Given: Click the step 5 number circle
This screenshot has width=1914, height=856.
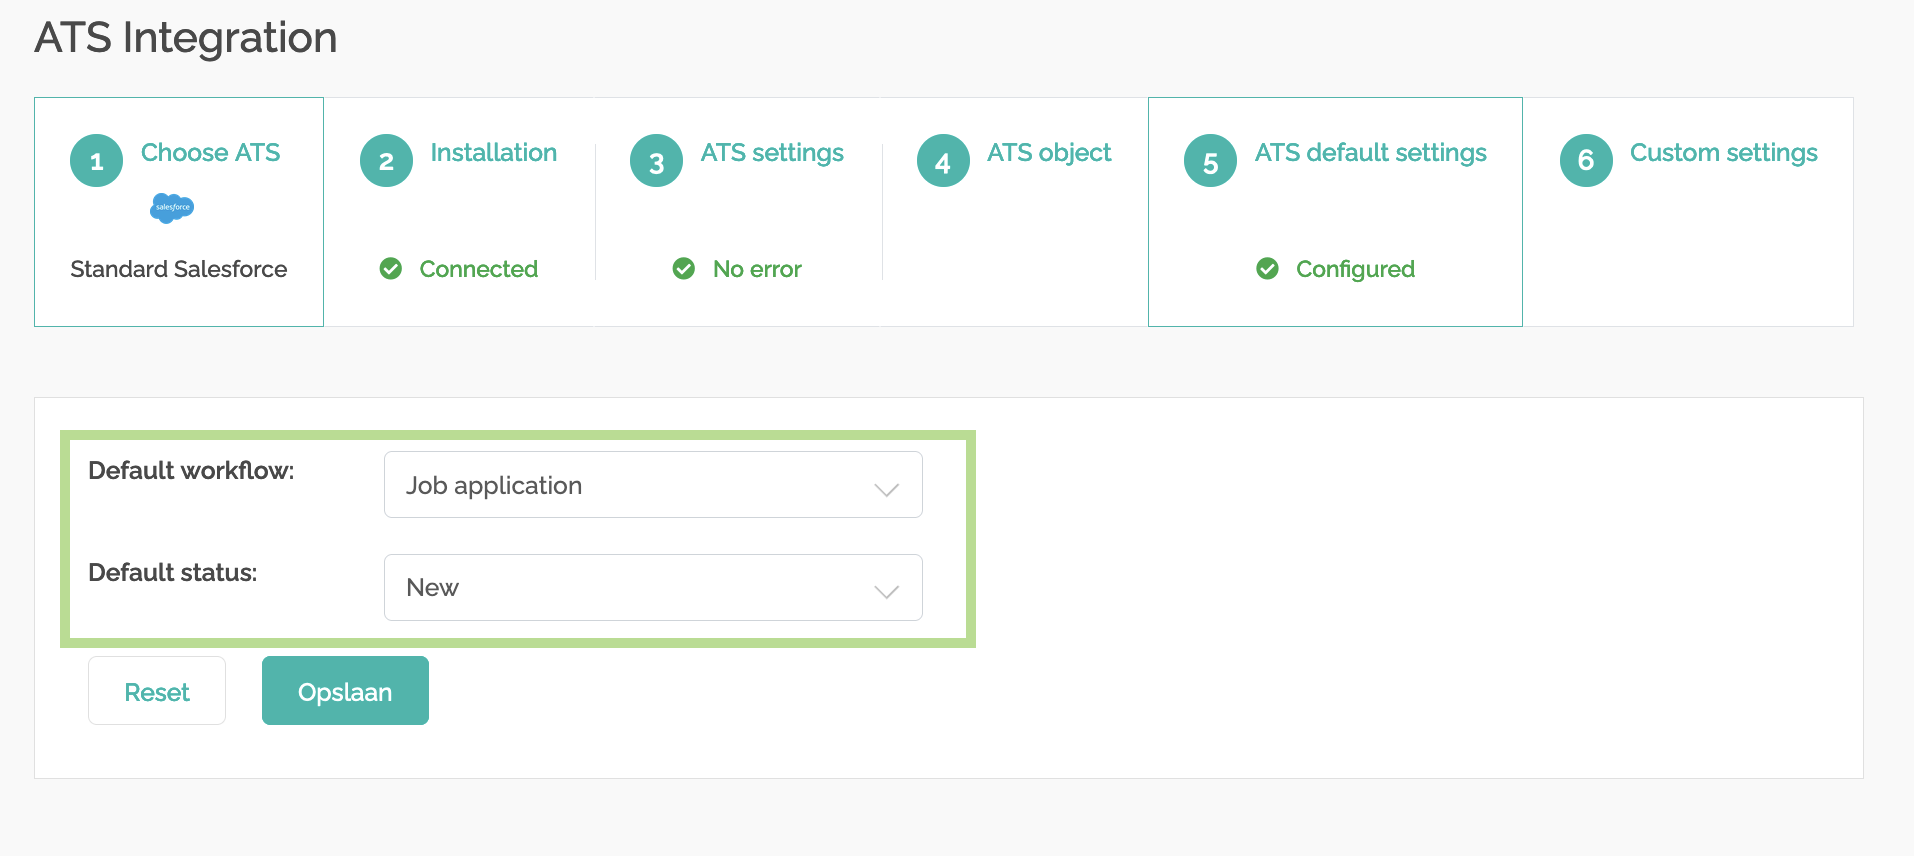Looking at the screenshot, I should click(1210, 161).
